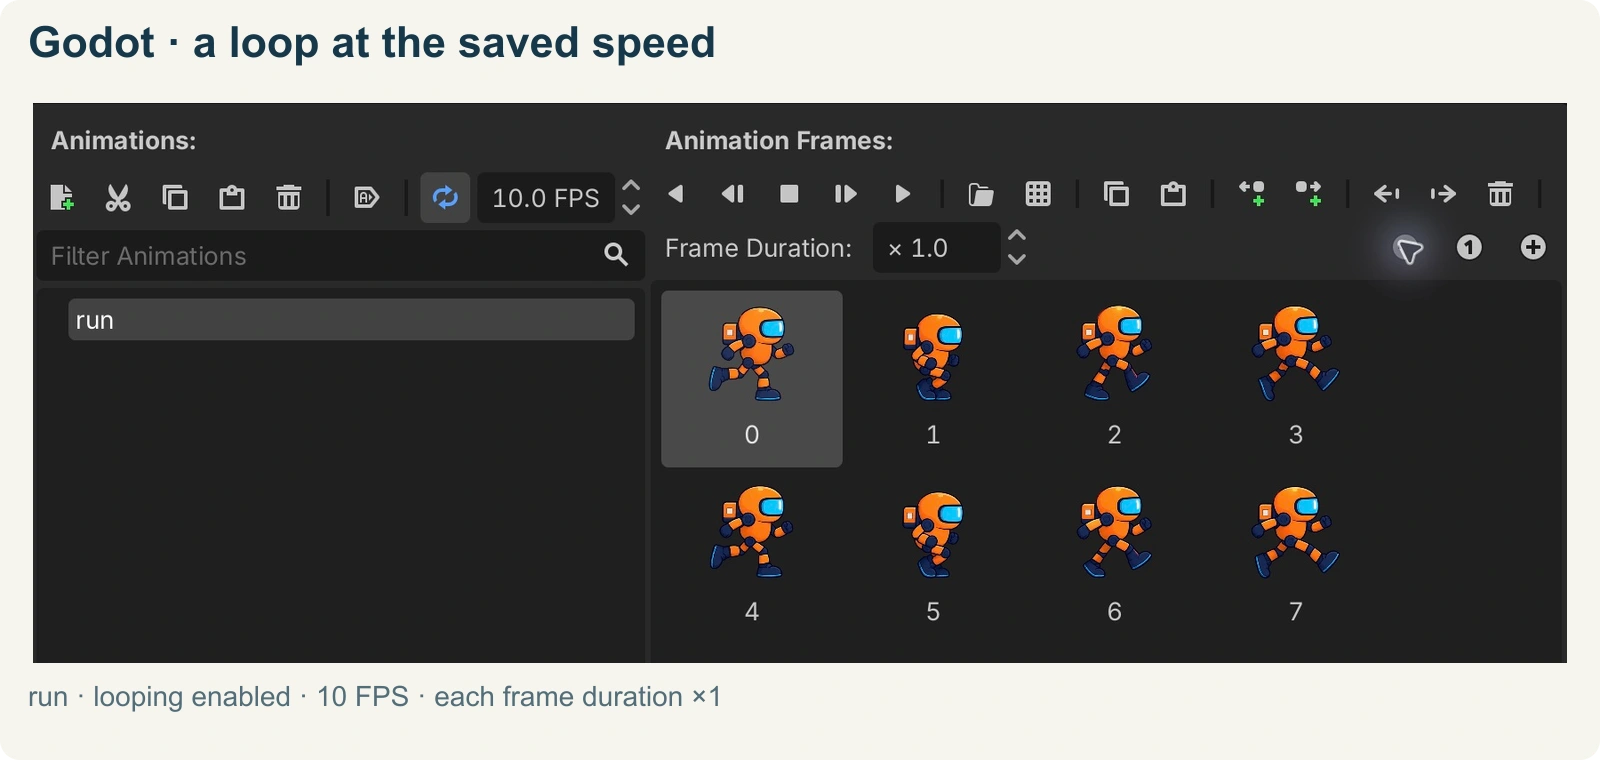
Task: Select frame 1 thumbnail
Action: pos(933,379)
